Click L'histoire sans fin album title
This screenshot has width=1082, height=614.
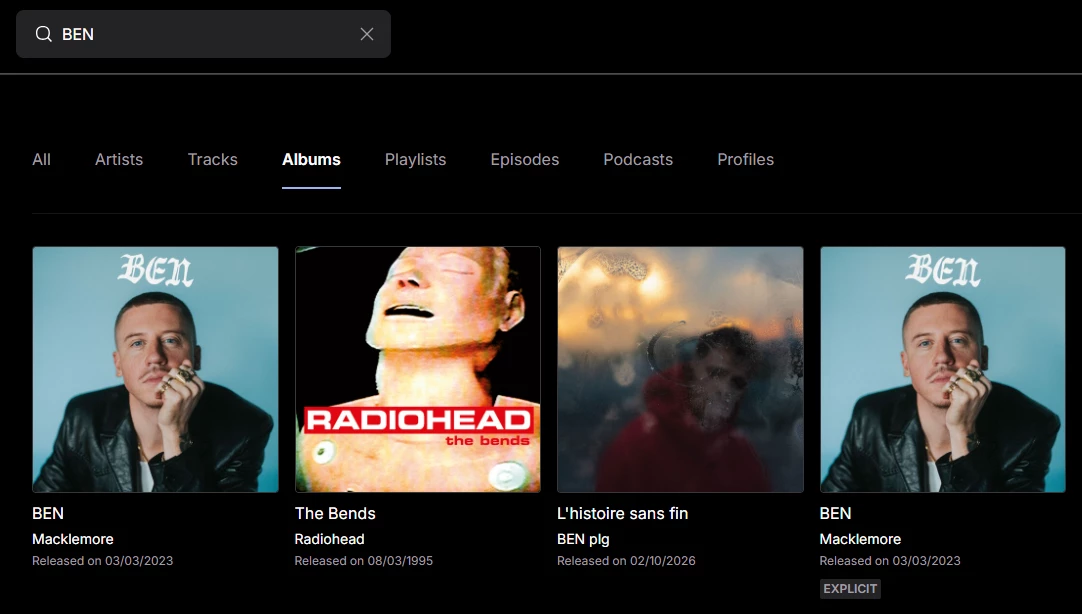coord(622,513)
